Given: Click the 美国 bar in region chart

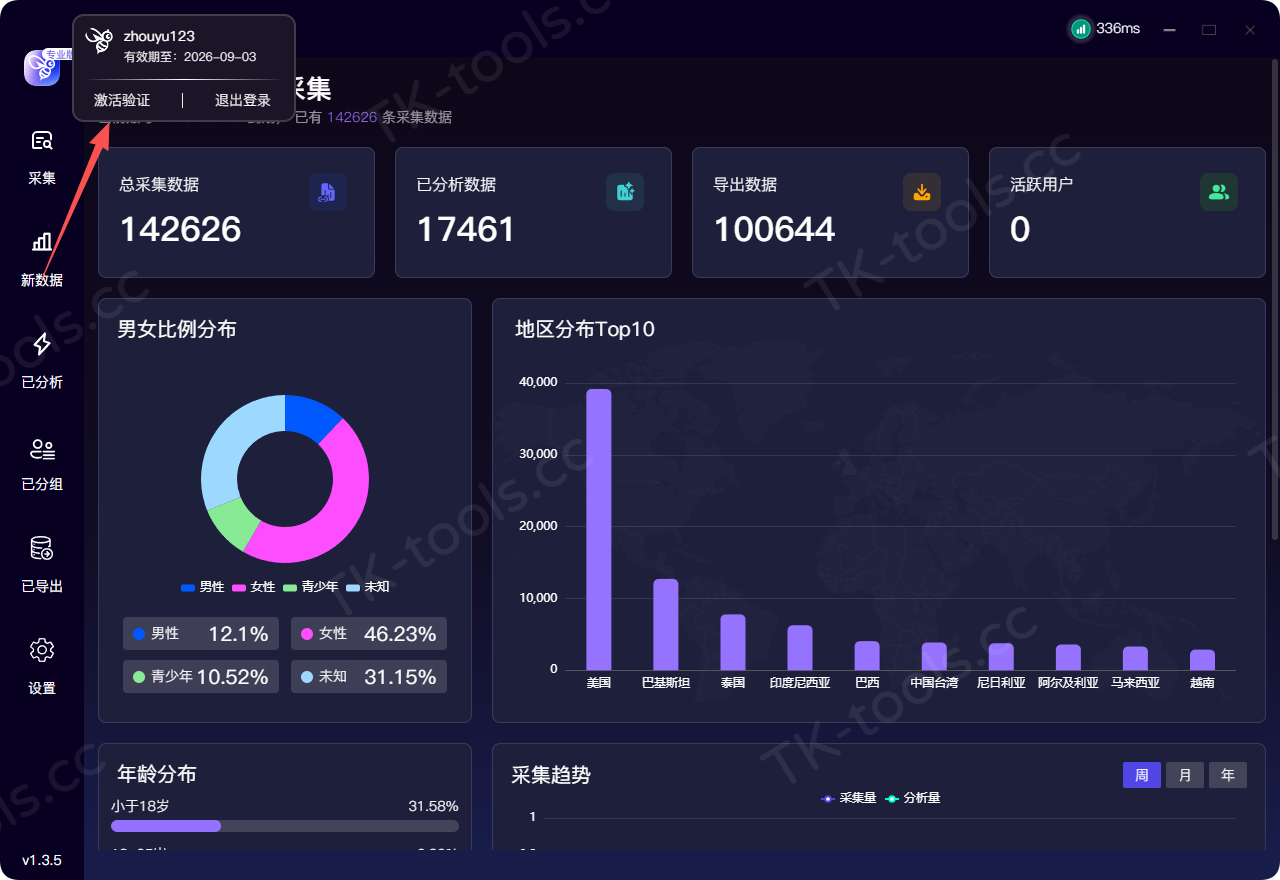Looking at the screenshot, I should (x=598, y=529).
